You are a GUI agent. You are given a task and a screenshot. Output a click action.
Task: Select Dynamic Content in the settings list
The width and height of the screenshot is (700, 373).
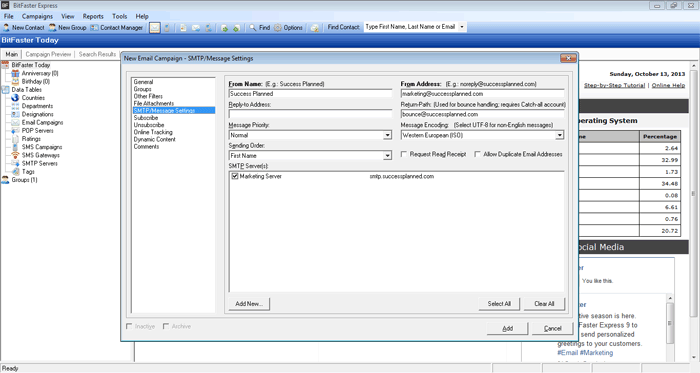pyautogui.click(x=154, y=139)
